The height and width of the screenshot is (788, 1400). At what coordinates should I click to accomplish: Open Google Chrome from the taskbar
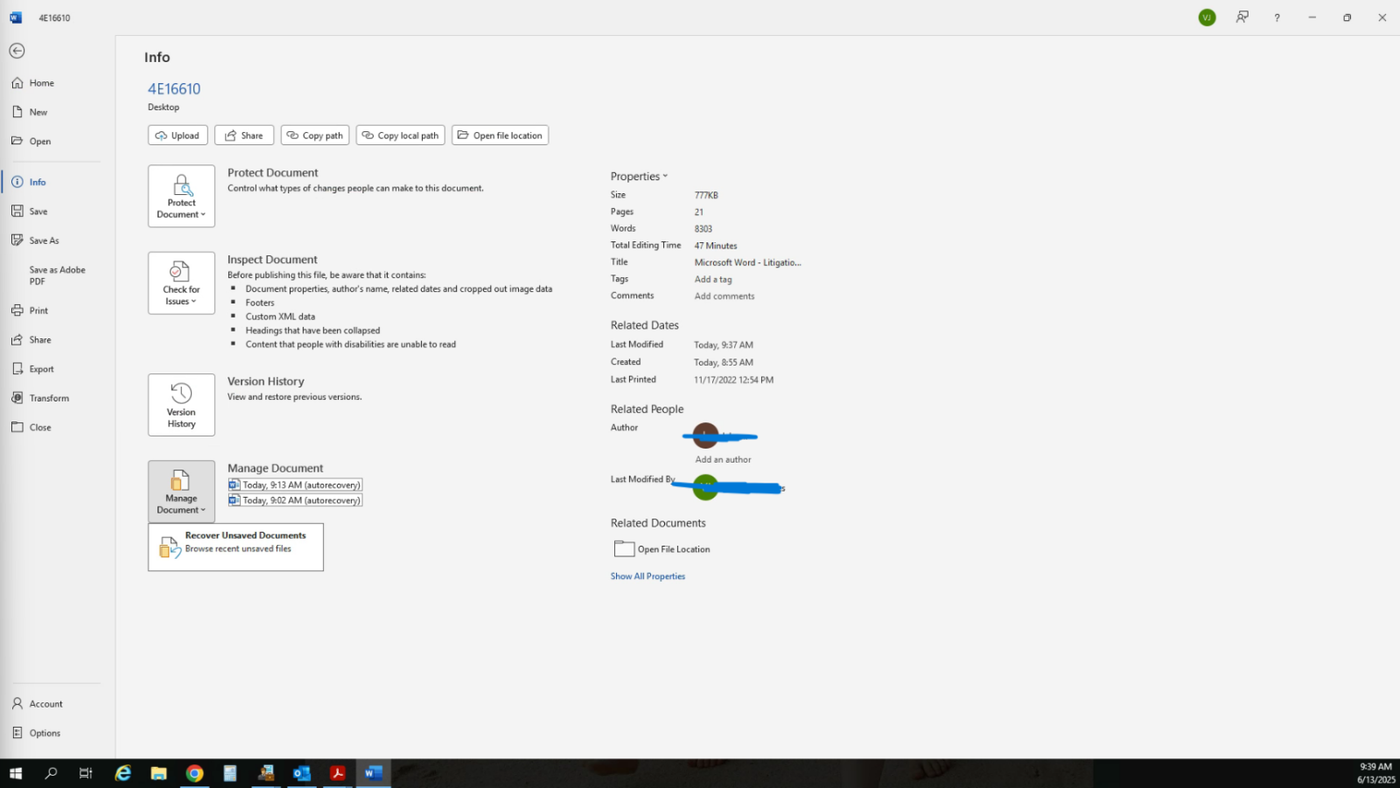pyautogui.click(x=194, y=773)
